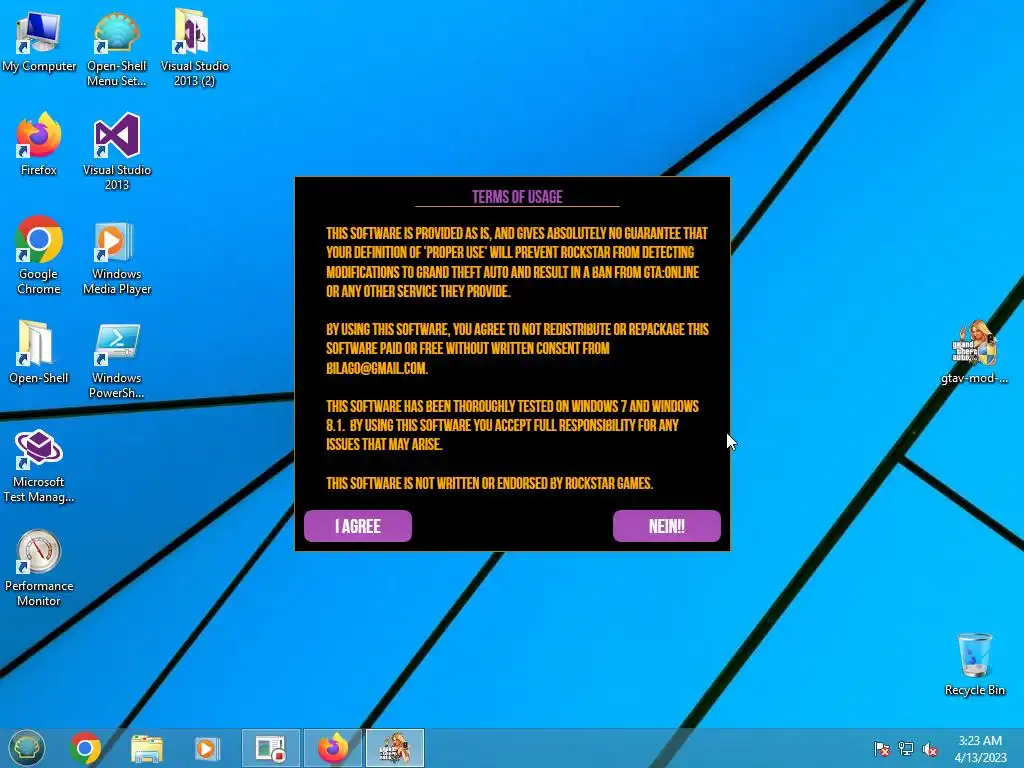Screen dimensions: 1024x768
Task: Select Performance Monitor desktop shortcut
Action: coord(39,568)
